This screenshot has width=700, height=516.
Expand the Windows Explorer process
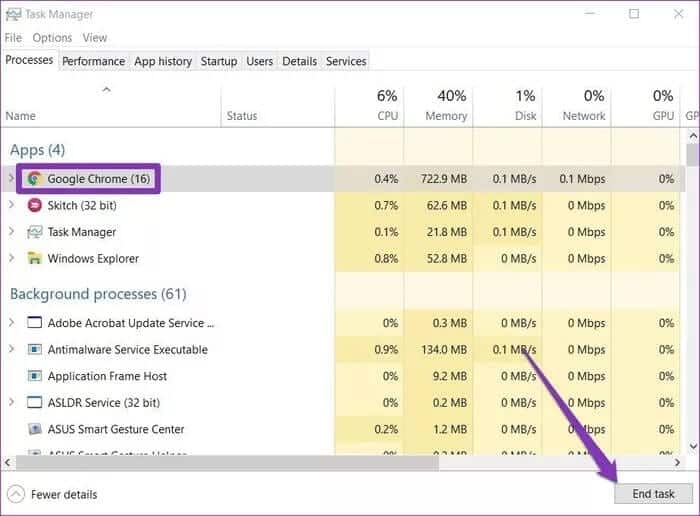tap(11, 258)
